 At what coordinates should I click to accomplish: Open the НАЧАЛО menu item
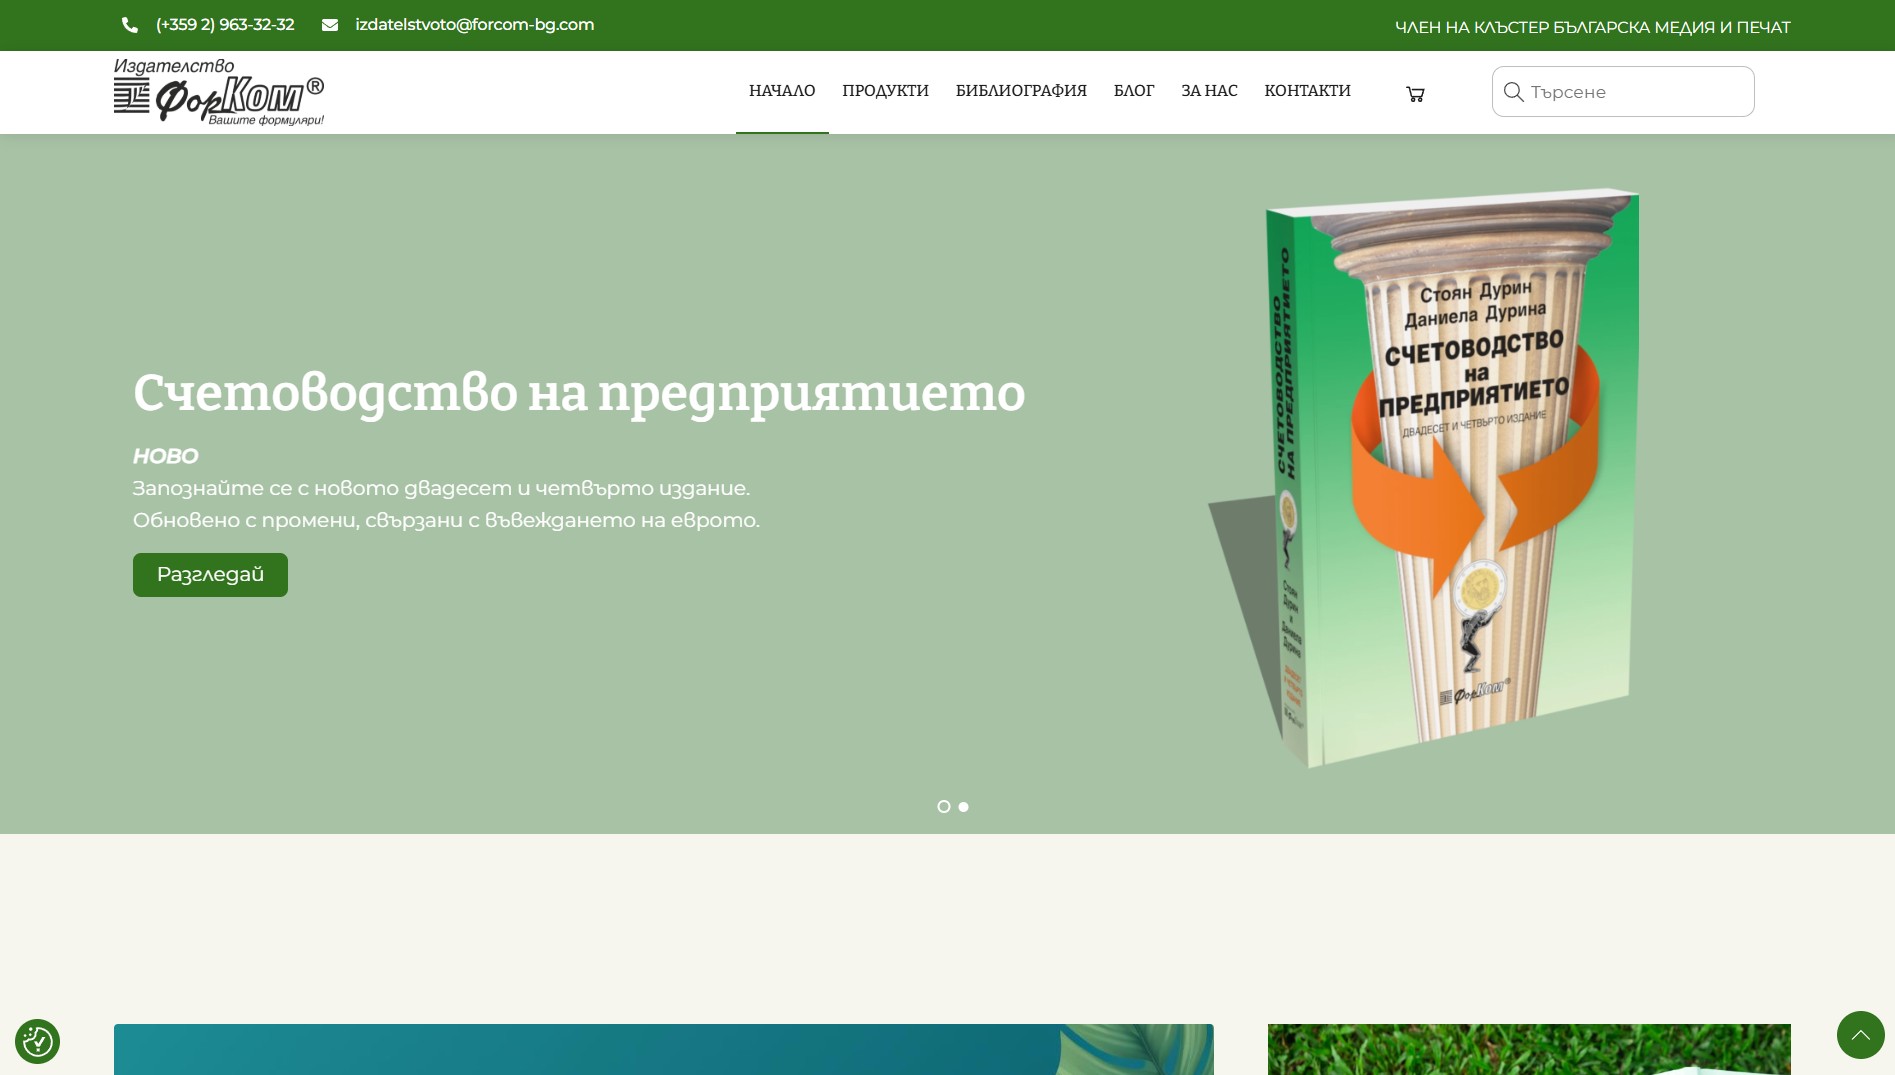(x=782, y=91)
